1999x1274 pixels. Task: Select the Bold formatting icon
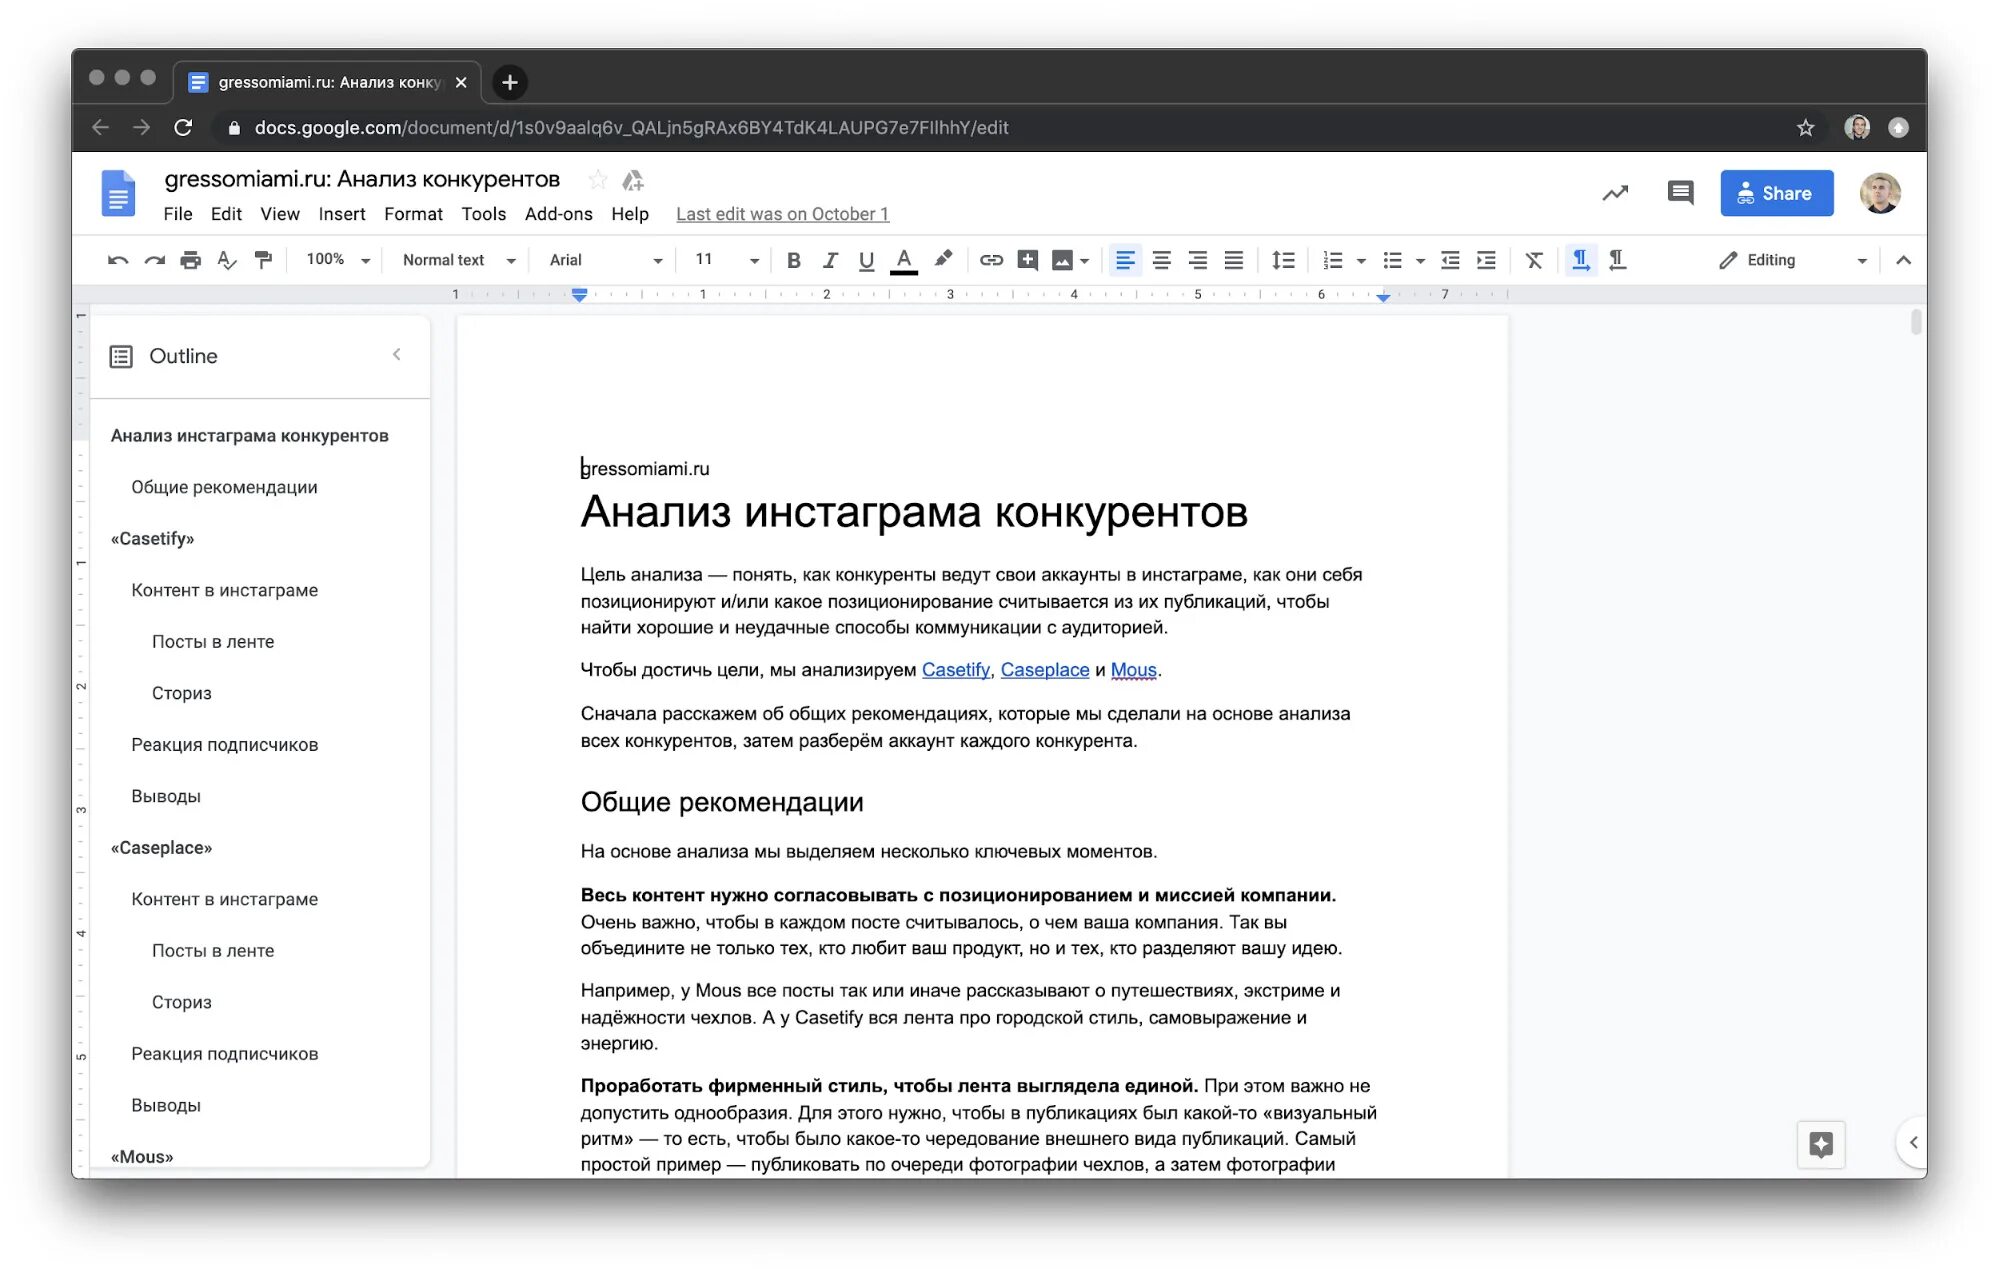[x=793, y=260]
